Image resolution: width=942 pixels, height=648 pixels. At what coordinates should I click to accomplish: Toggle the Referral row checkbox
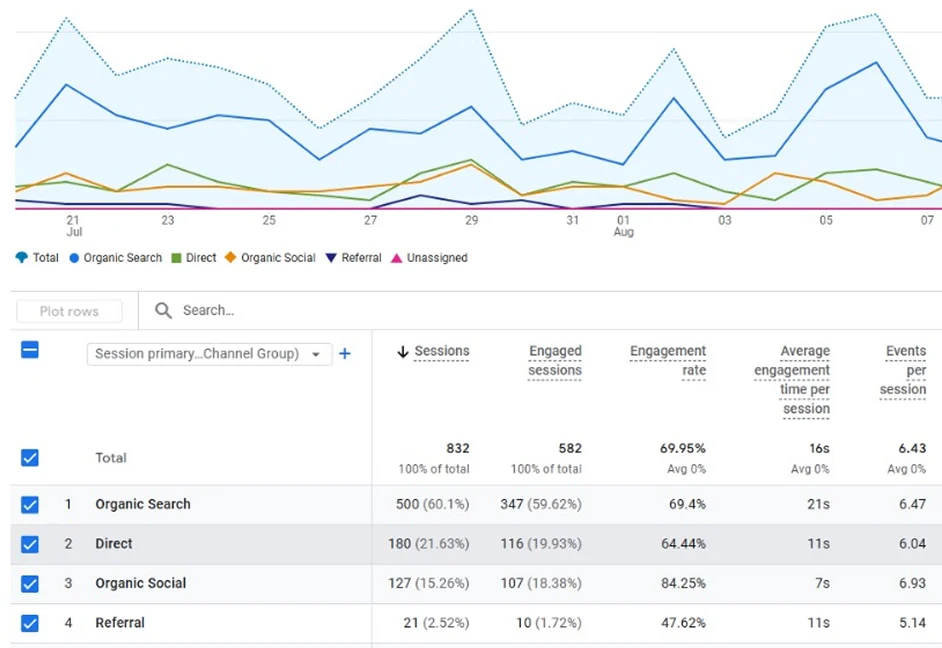coord(30,623)
